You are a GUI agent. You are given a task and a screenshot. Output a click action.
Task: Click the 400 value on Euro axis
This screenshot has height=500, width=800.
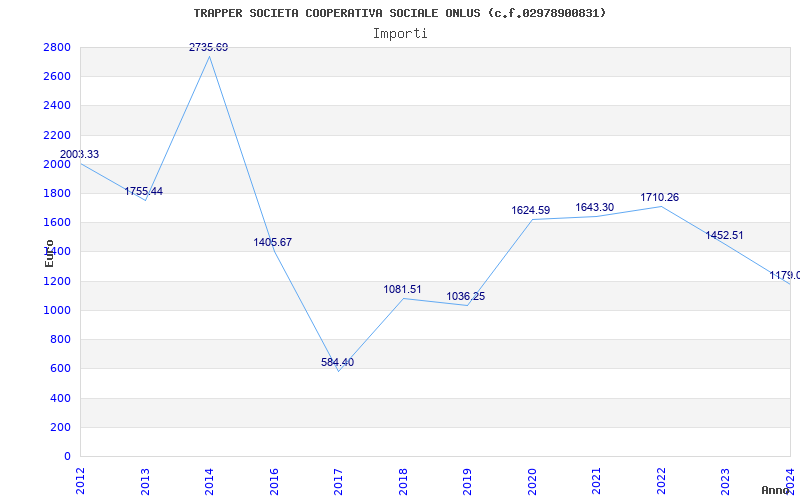60,398
